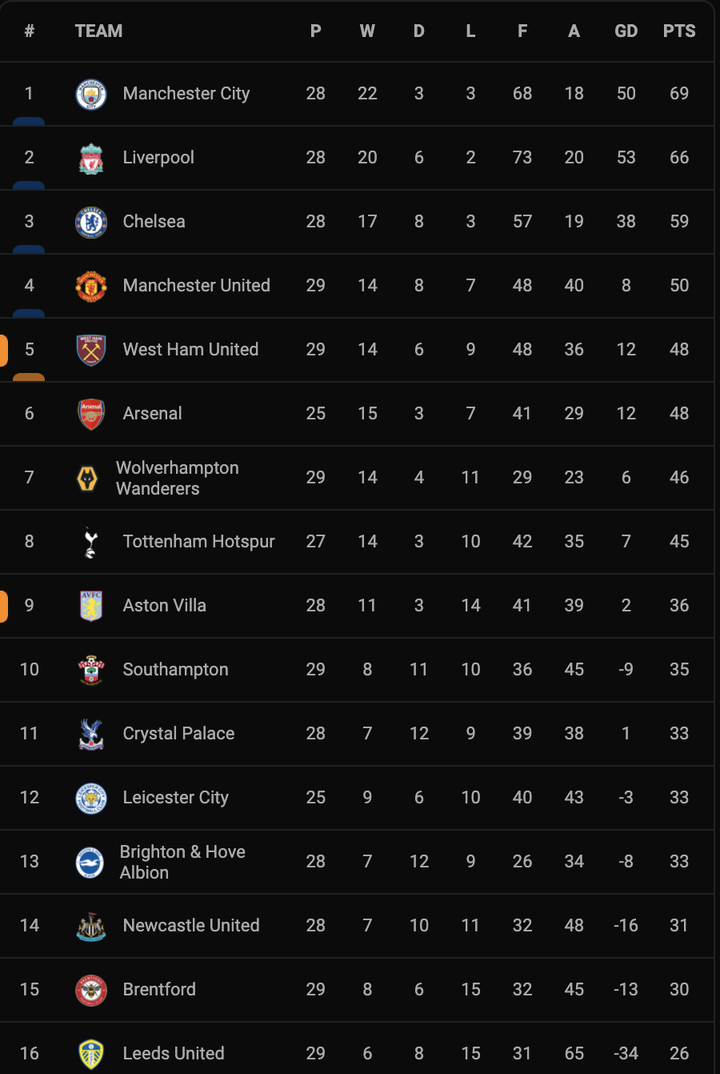Image resolution: width=720 pixels, height=1074 pixels.
Task: Click the Brighton & Hove Albion crest
Action: pos(91,861)
